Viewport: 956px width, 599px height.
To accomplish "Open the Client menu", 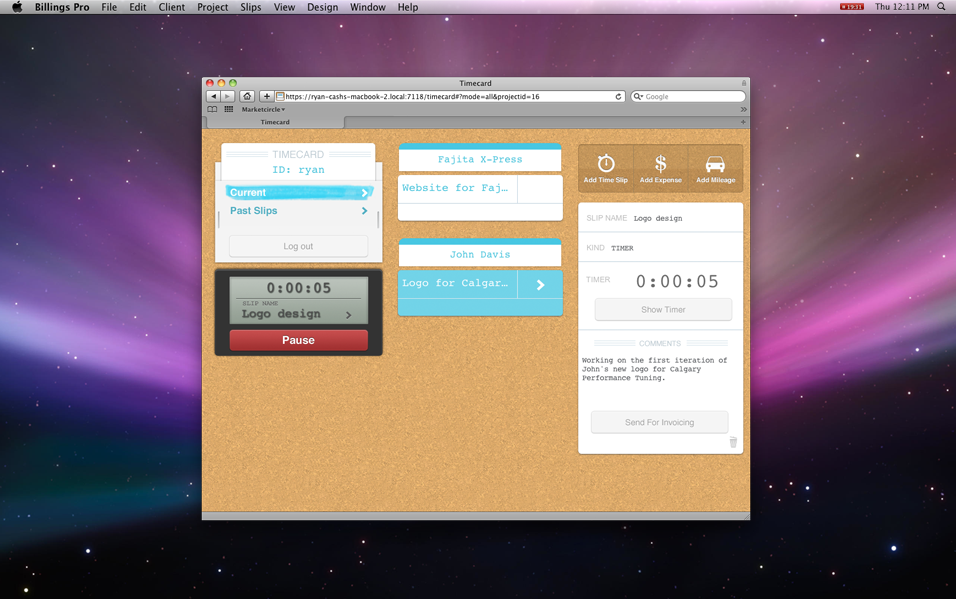I will click(x=171, y=7).
